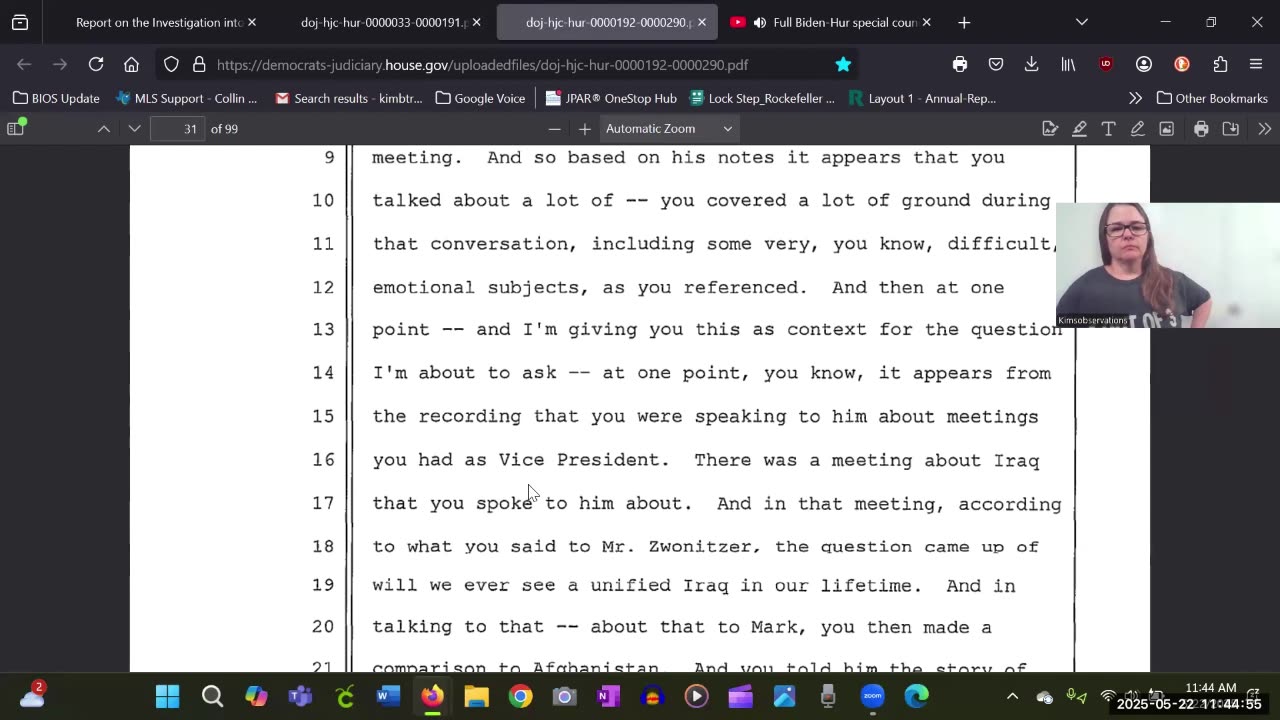The height and width of the screenshot is (720, 1280).
Task: Open the Extensions puzzle menu
Action: [x=1220, y=64]
